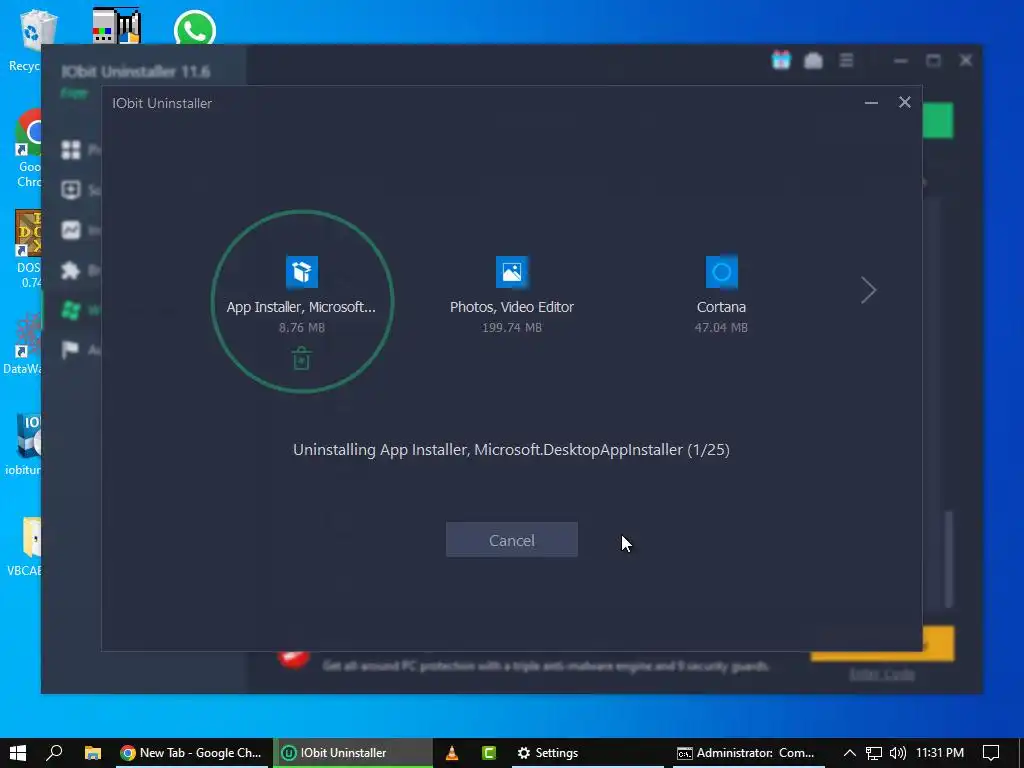Show hidden system tray icons

coord(849,753)
